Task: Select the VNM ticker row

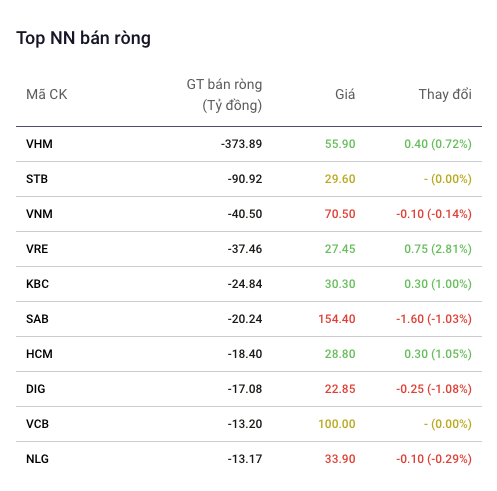Action: click(x=249, y=214)
